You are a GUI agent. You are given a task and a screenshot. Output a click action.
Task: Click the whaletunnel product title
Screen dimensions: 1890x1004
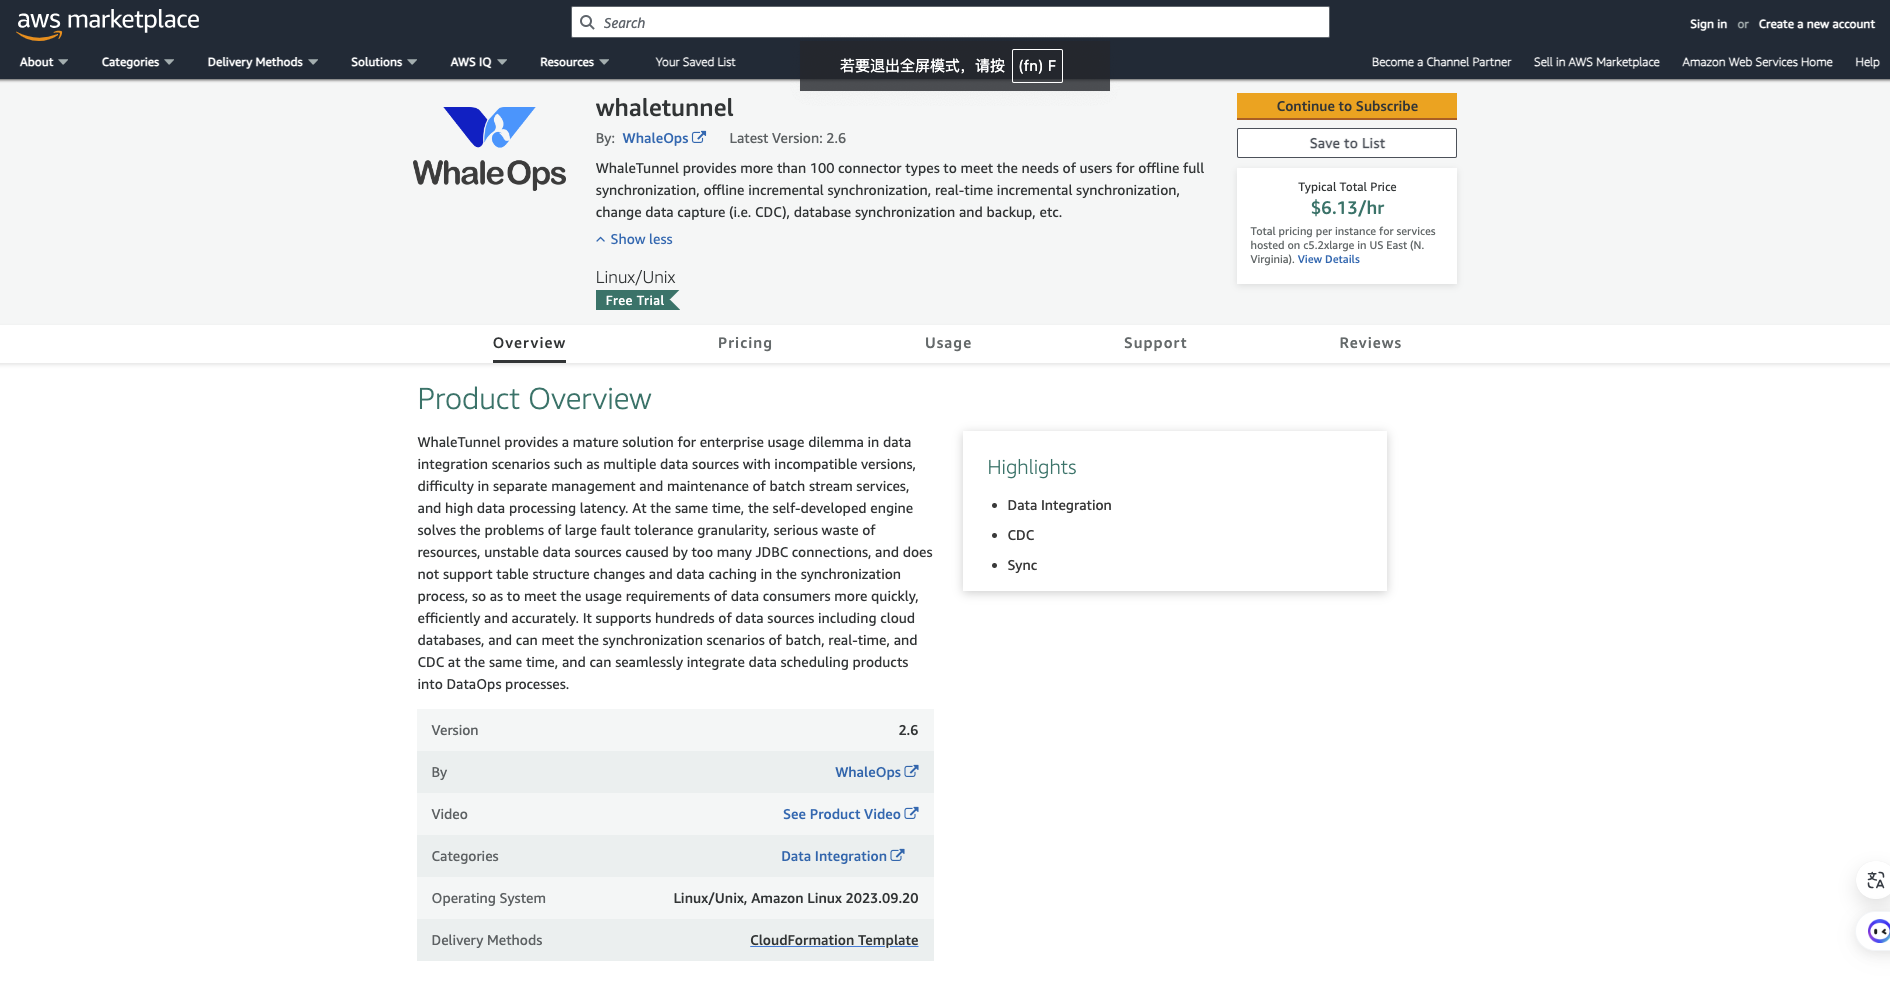[664, 108]
